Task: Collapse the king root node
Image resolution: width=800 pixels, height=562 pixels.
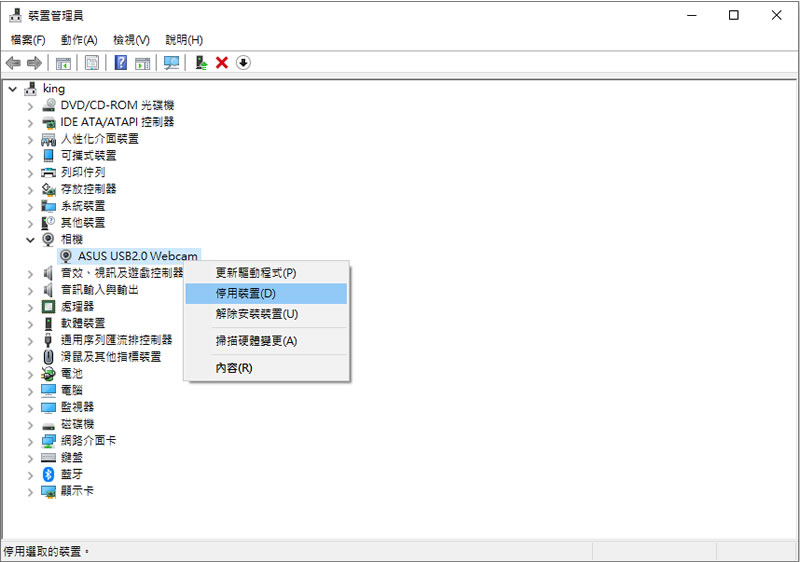Action: click(12, 89)
